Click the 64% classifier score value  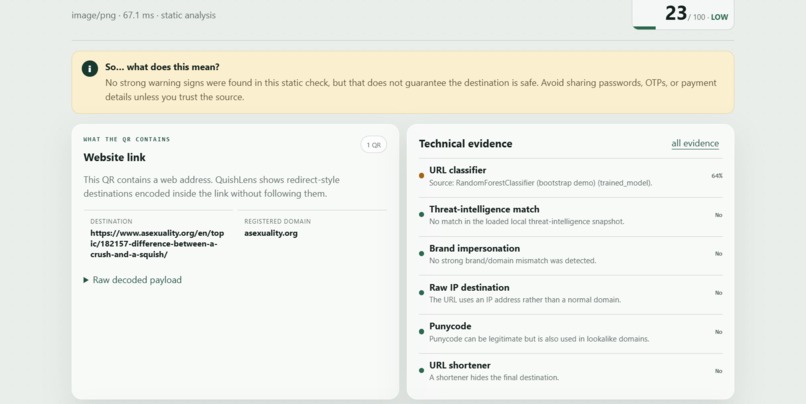coord(717,176)
